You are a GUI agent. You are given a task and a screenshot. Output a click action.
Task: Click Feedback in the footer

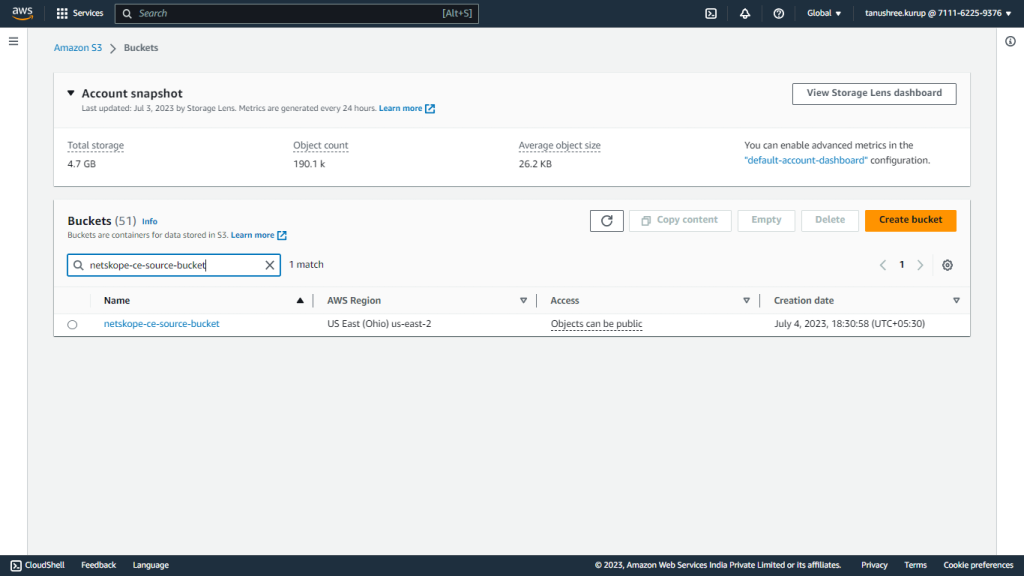click(x=99, y=565)
